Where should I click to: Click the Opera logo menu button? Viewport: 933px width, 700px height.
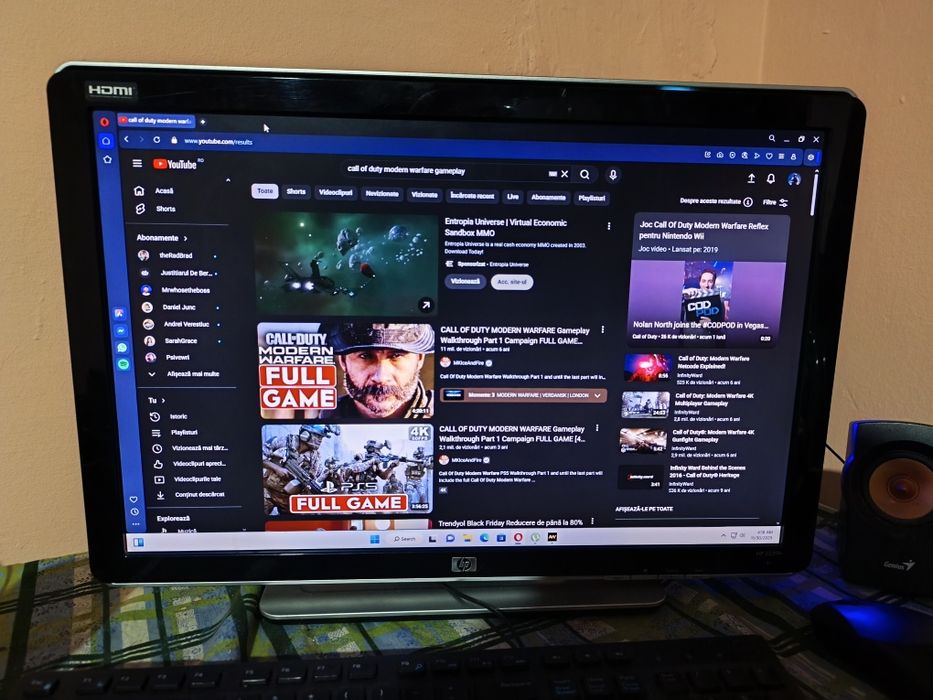[x=105, y=122]
